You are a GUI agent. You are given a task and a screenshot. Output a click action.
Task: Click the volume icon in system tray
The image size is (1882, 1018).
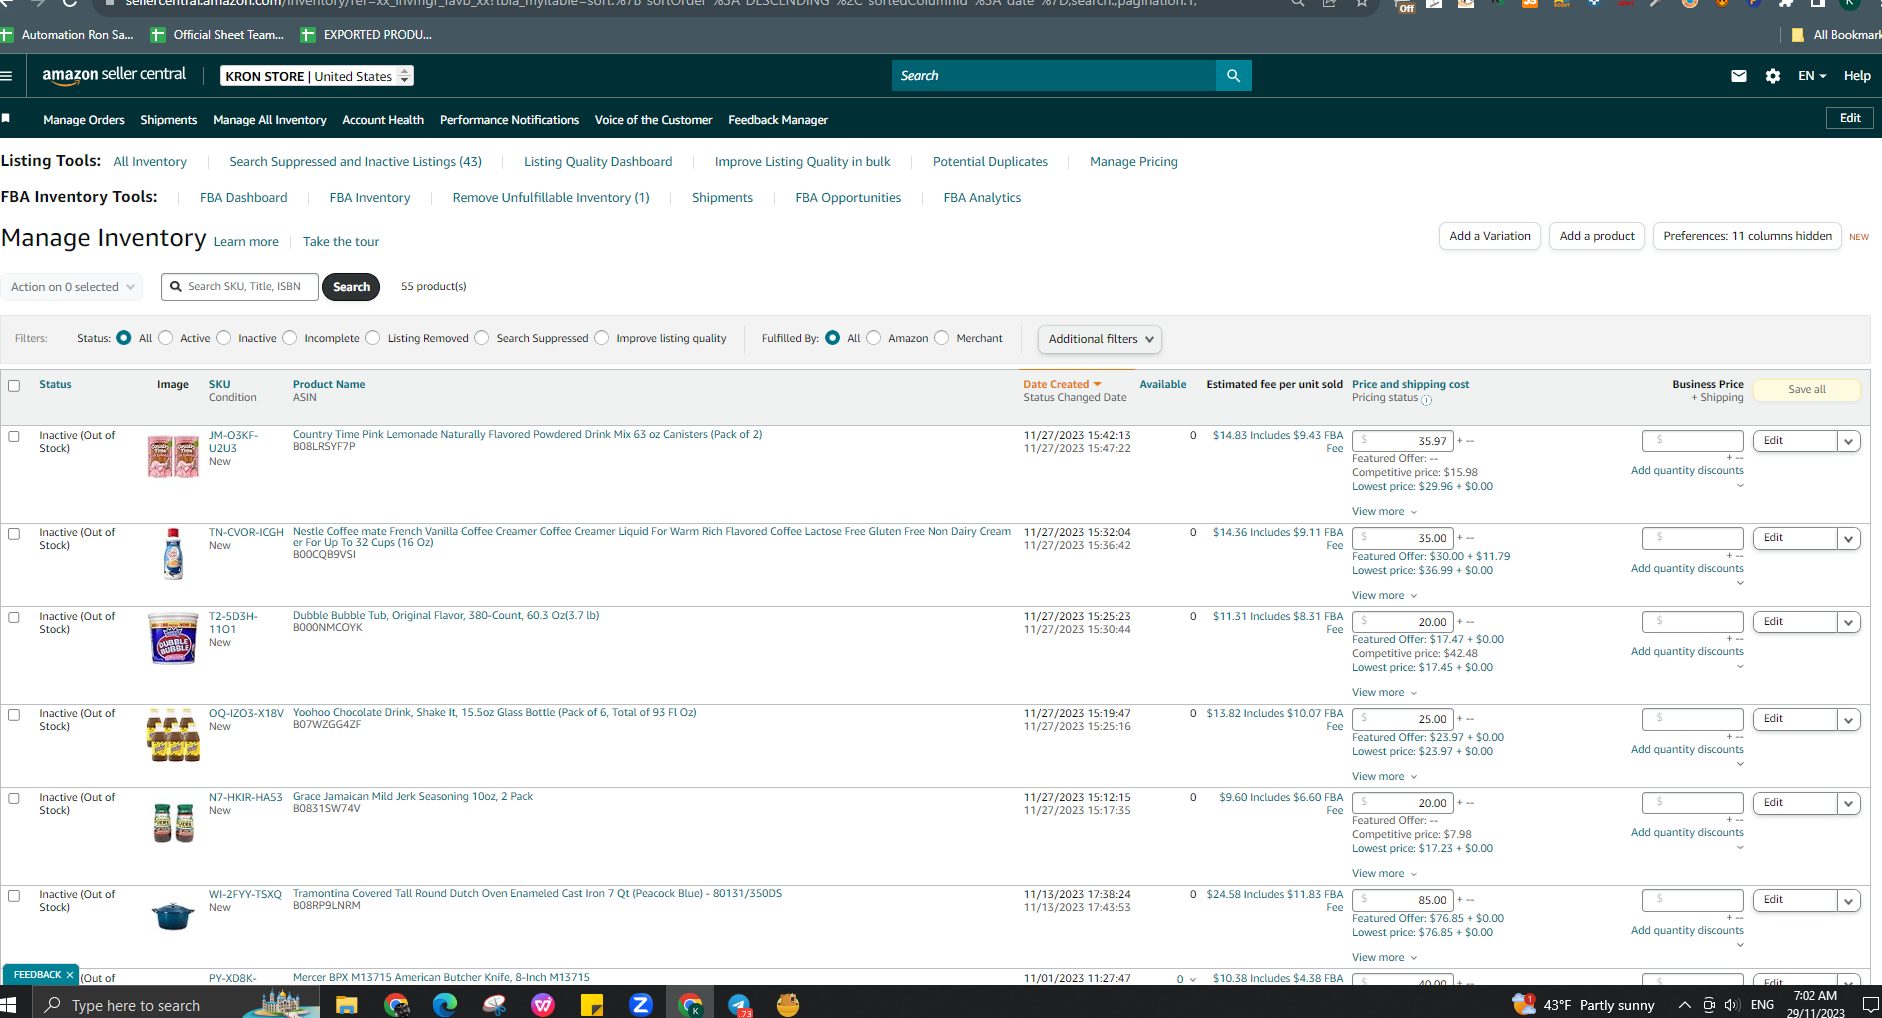[1732, 1005]
